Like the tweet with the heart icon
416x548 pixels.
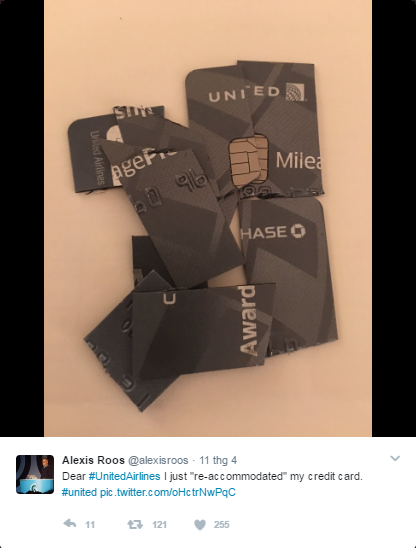coord(200,525)
